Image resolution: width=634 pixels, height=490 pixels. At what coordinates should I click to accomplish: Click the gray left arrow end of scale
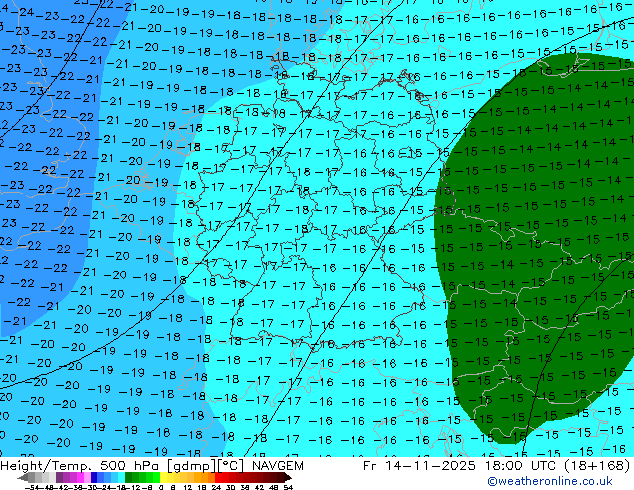pyautogui.click(x=22, y=477)
